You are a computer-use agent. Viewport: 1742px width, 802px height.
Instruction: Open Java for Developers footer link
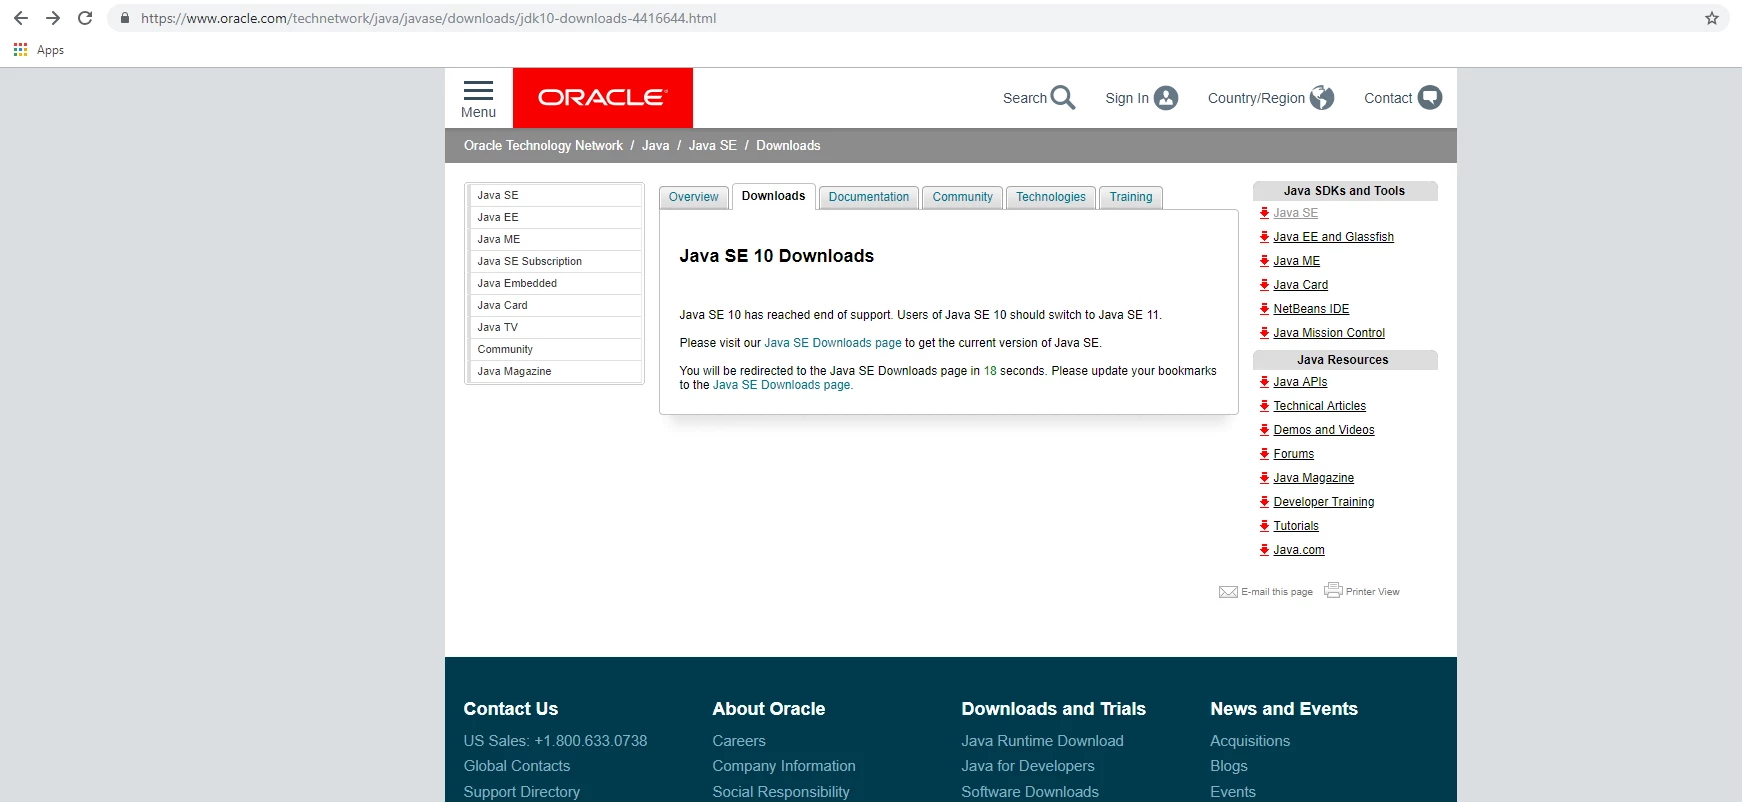coord(1028,766)
